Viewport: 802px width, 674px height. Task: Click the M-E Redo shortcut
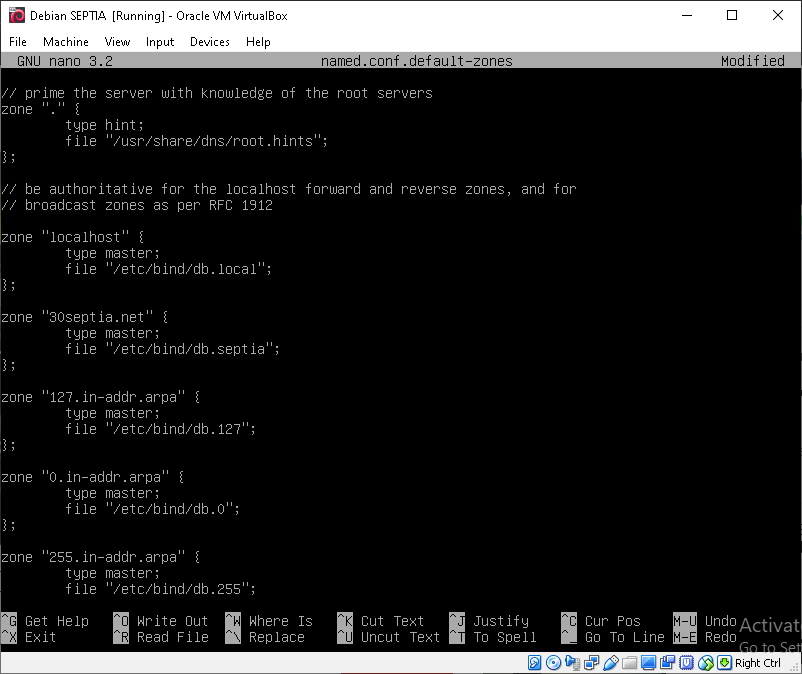click(x=705, y=637)
